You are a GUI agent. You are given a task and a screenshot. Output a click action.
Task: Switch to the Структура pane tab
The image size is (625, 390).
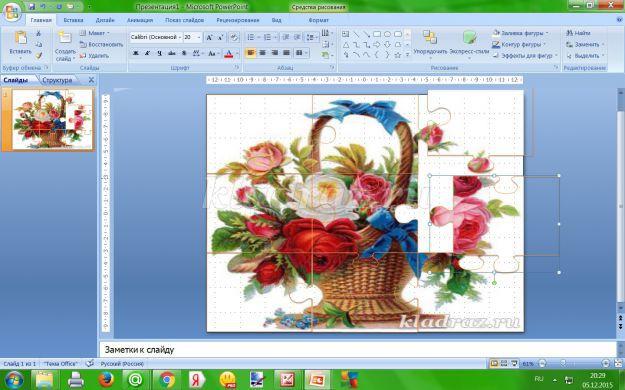coord(57,80)
